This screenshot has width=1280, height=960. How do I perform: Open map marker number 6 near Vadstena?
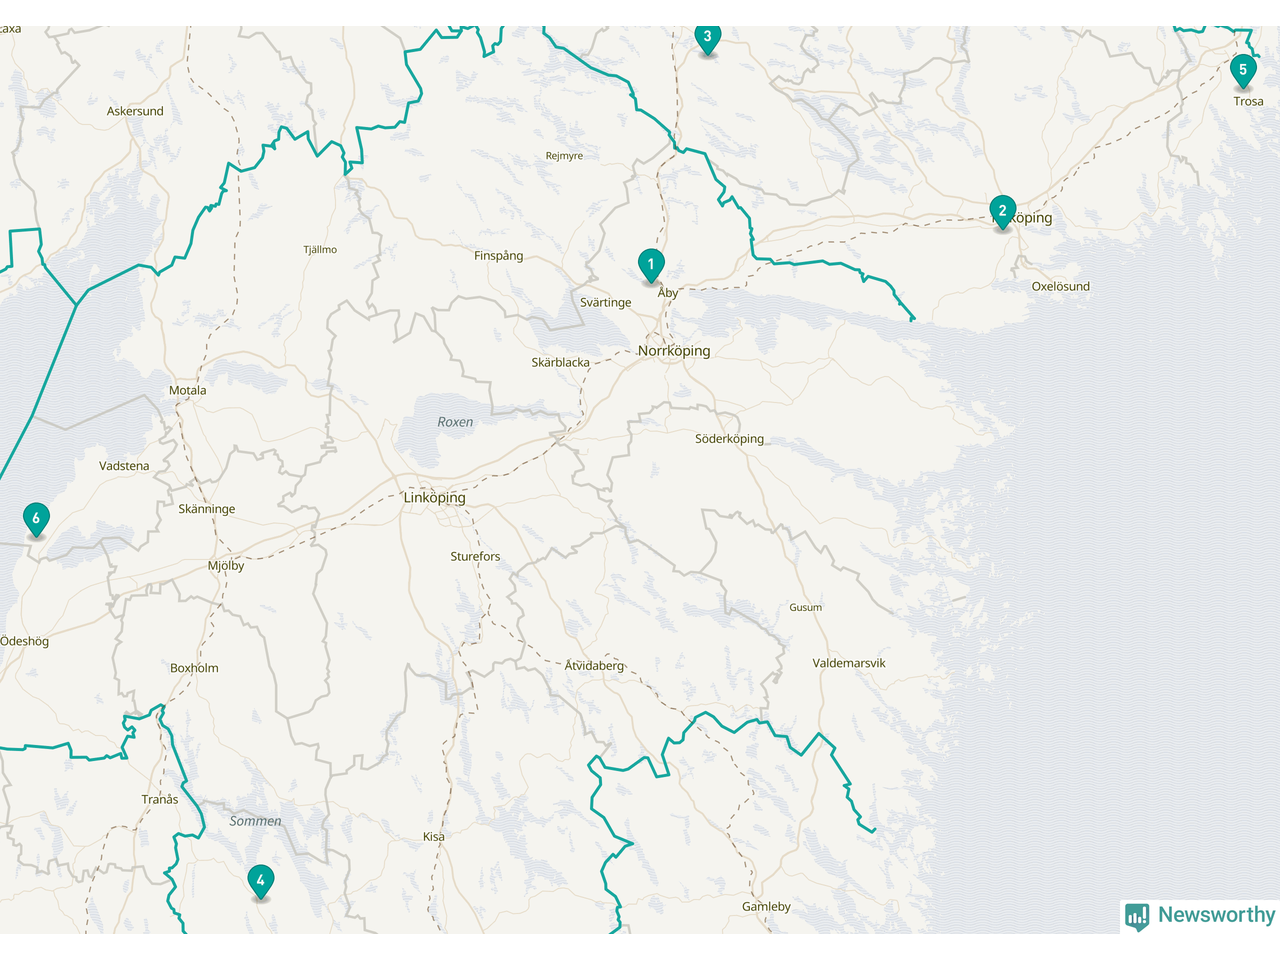coord(36,518)
